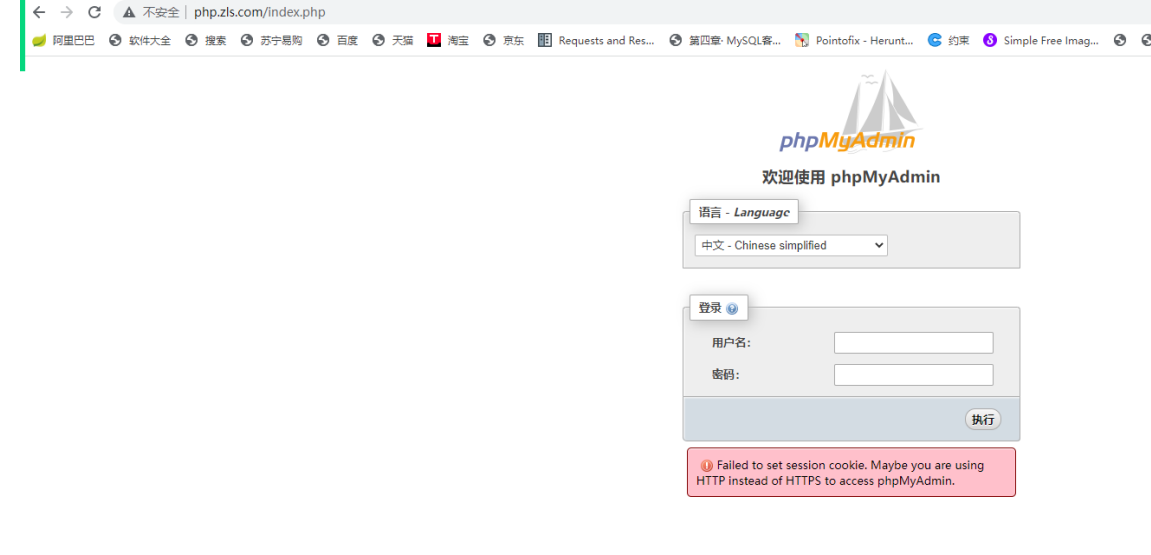This screenshot has width=1151, height=555.
Task: Focus the 用户名 username input field
Action: pyautogui.click(x=913, y=343)
